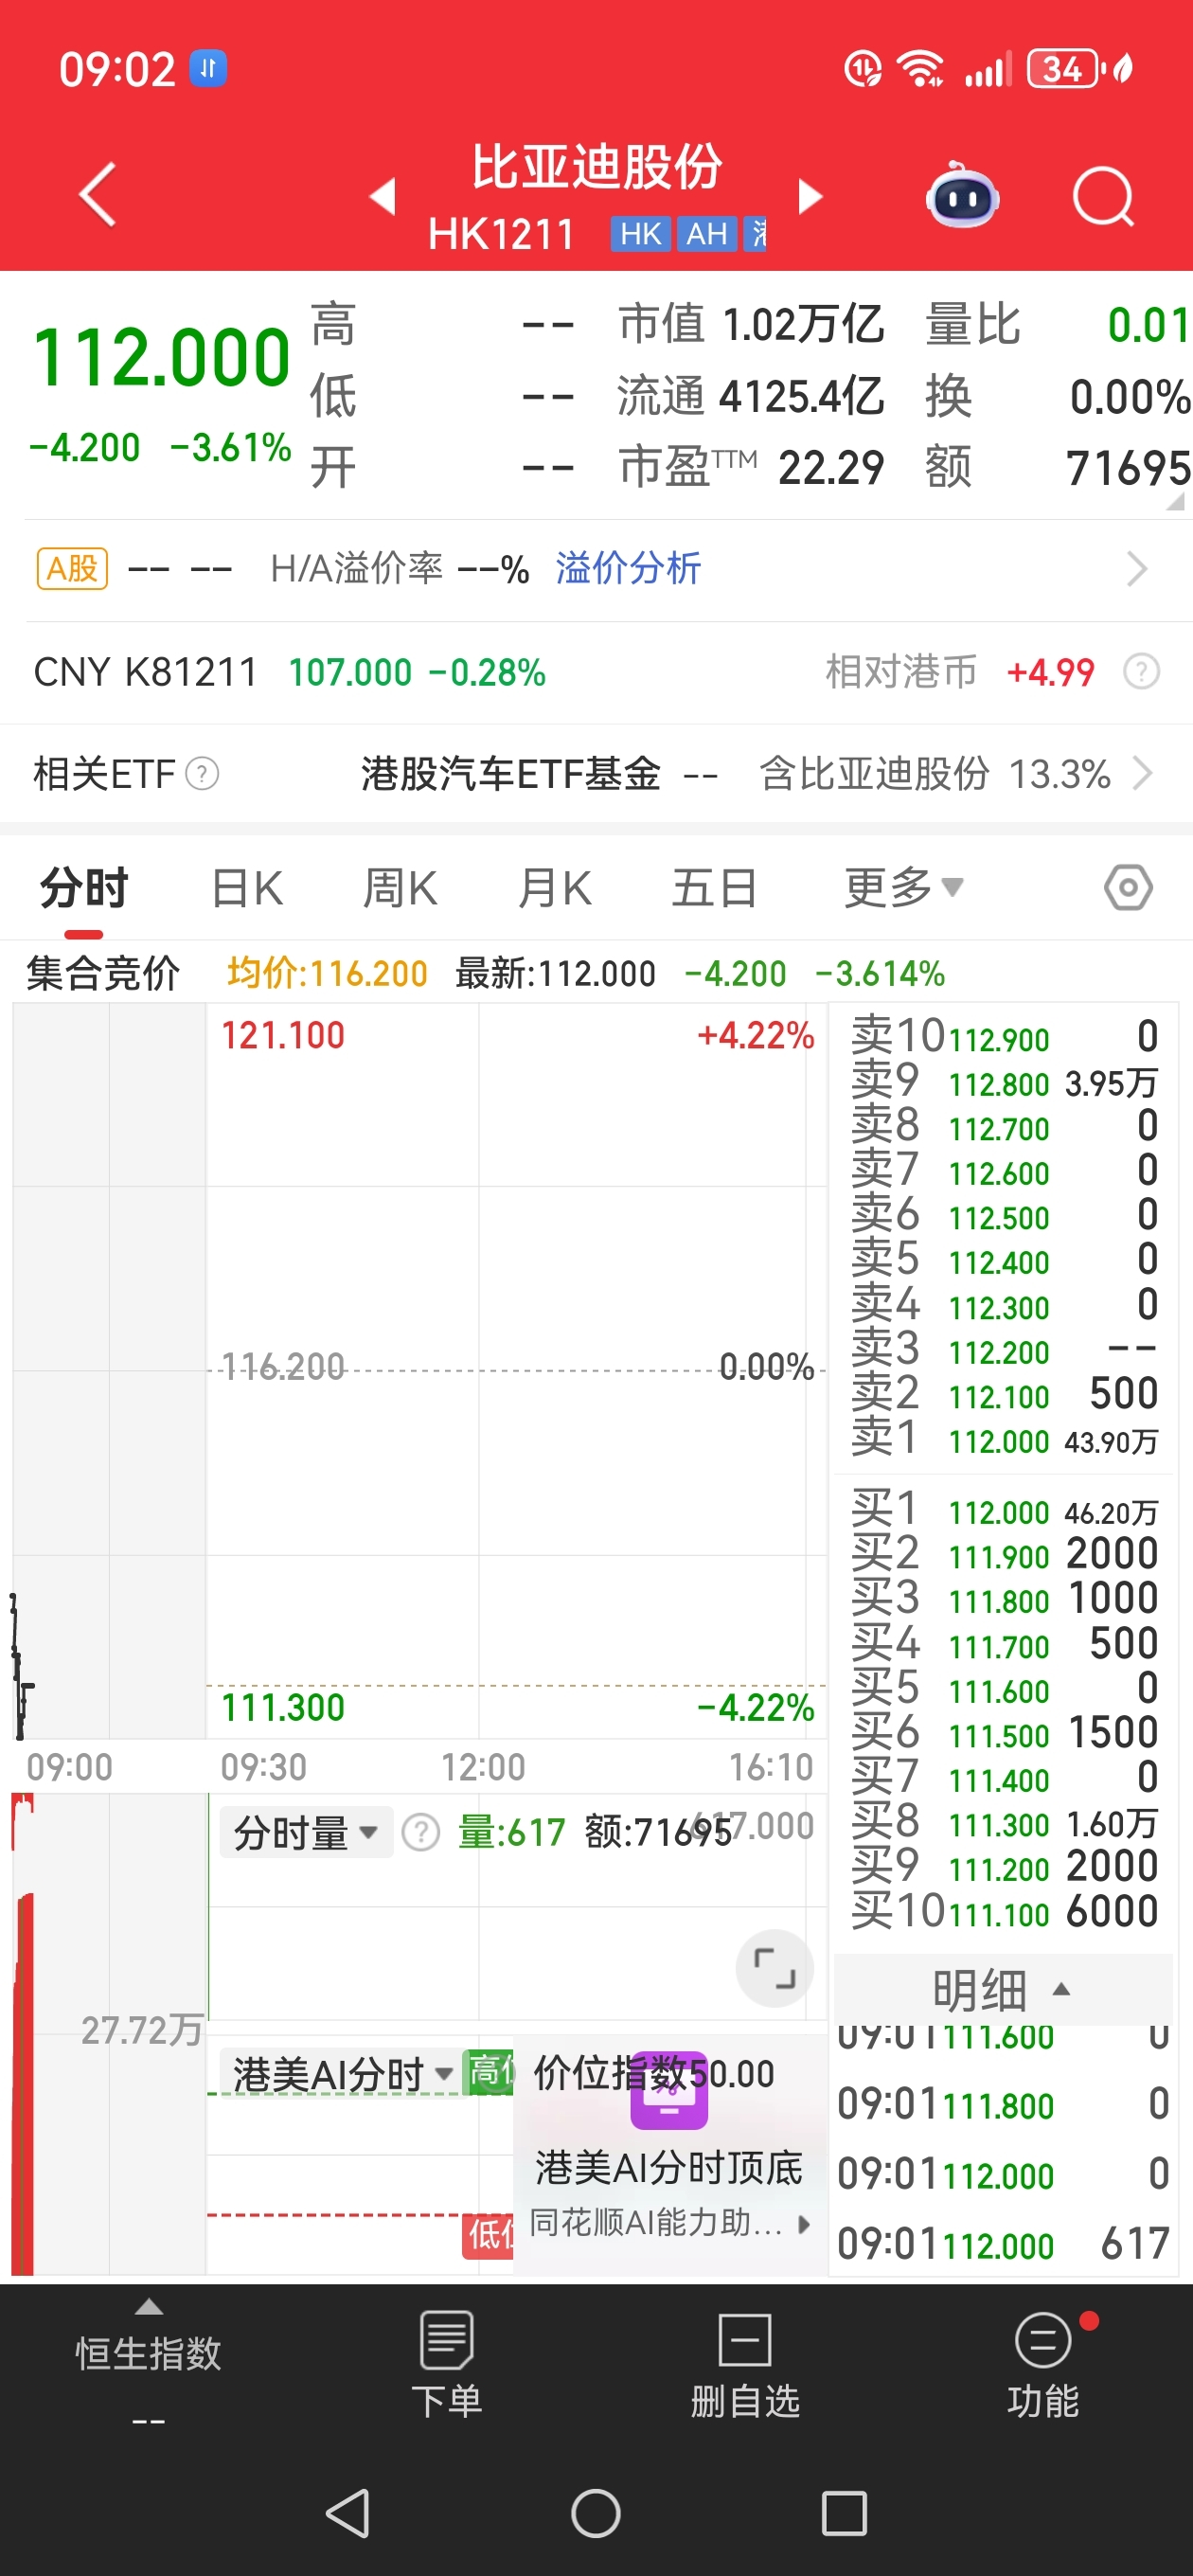Tap the AH badge under title
The height and width of the screenshot is (2576, 1193).
[x=706, y=234]
